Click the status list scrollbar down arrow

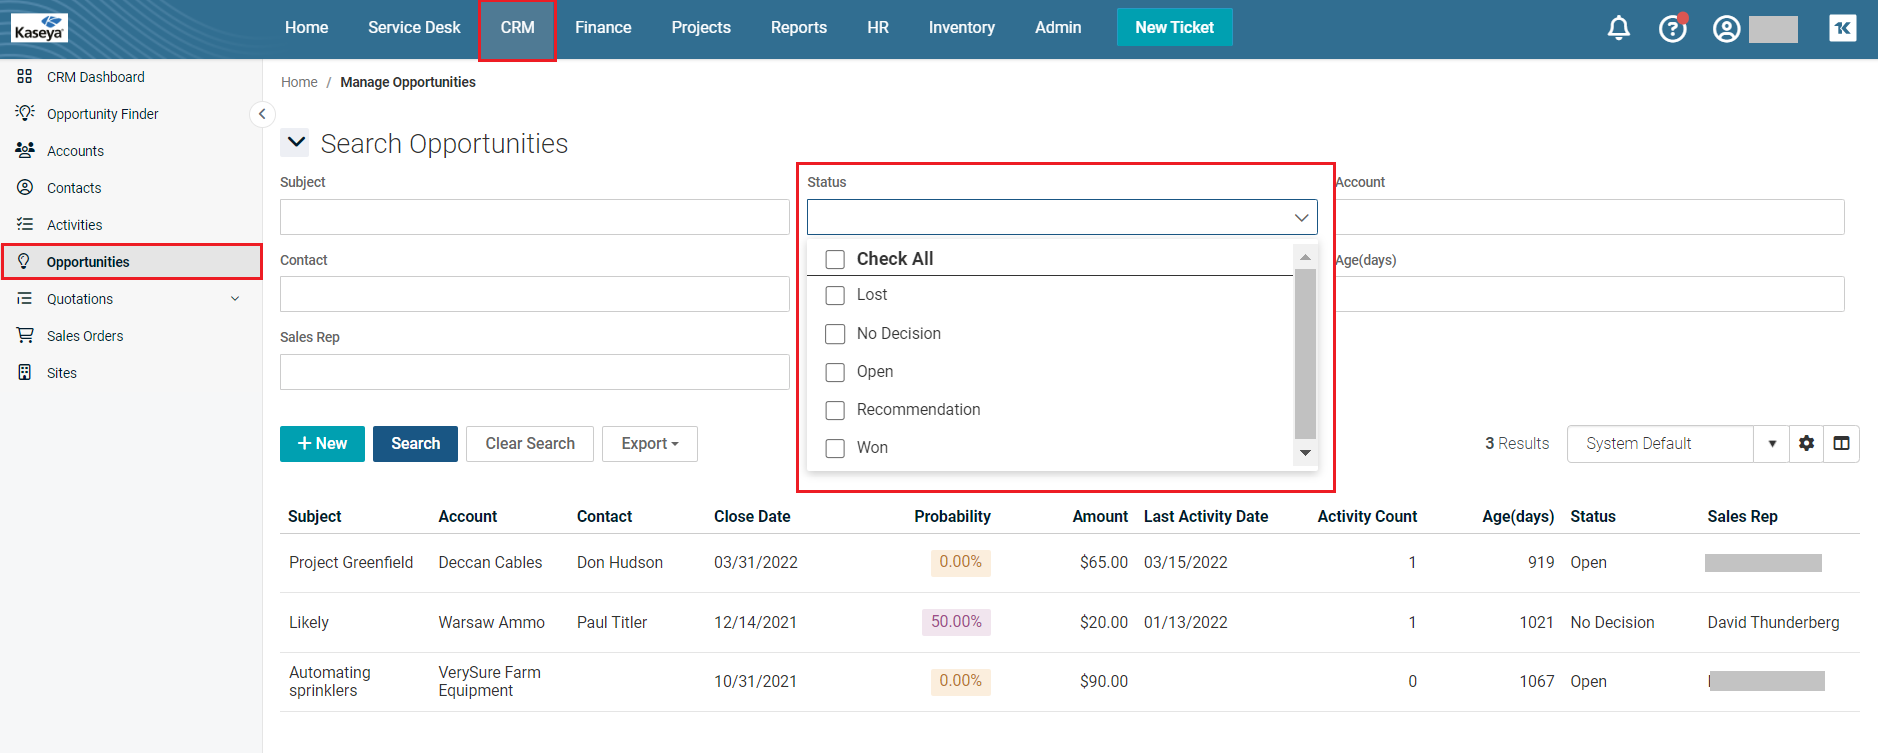pos(1305,453)
